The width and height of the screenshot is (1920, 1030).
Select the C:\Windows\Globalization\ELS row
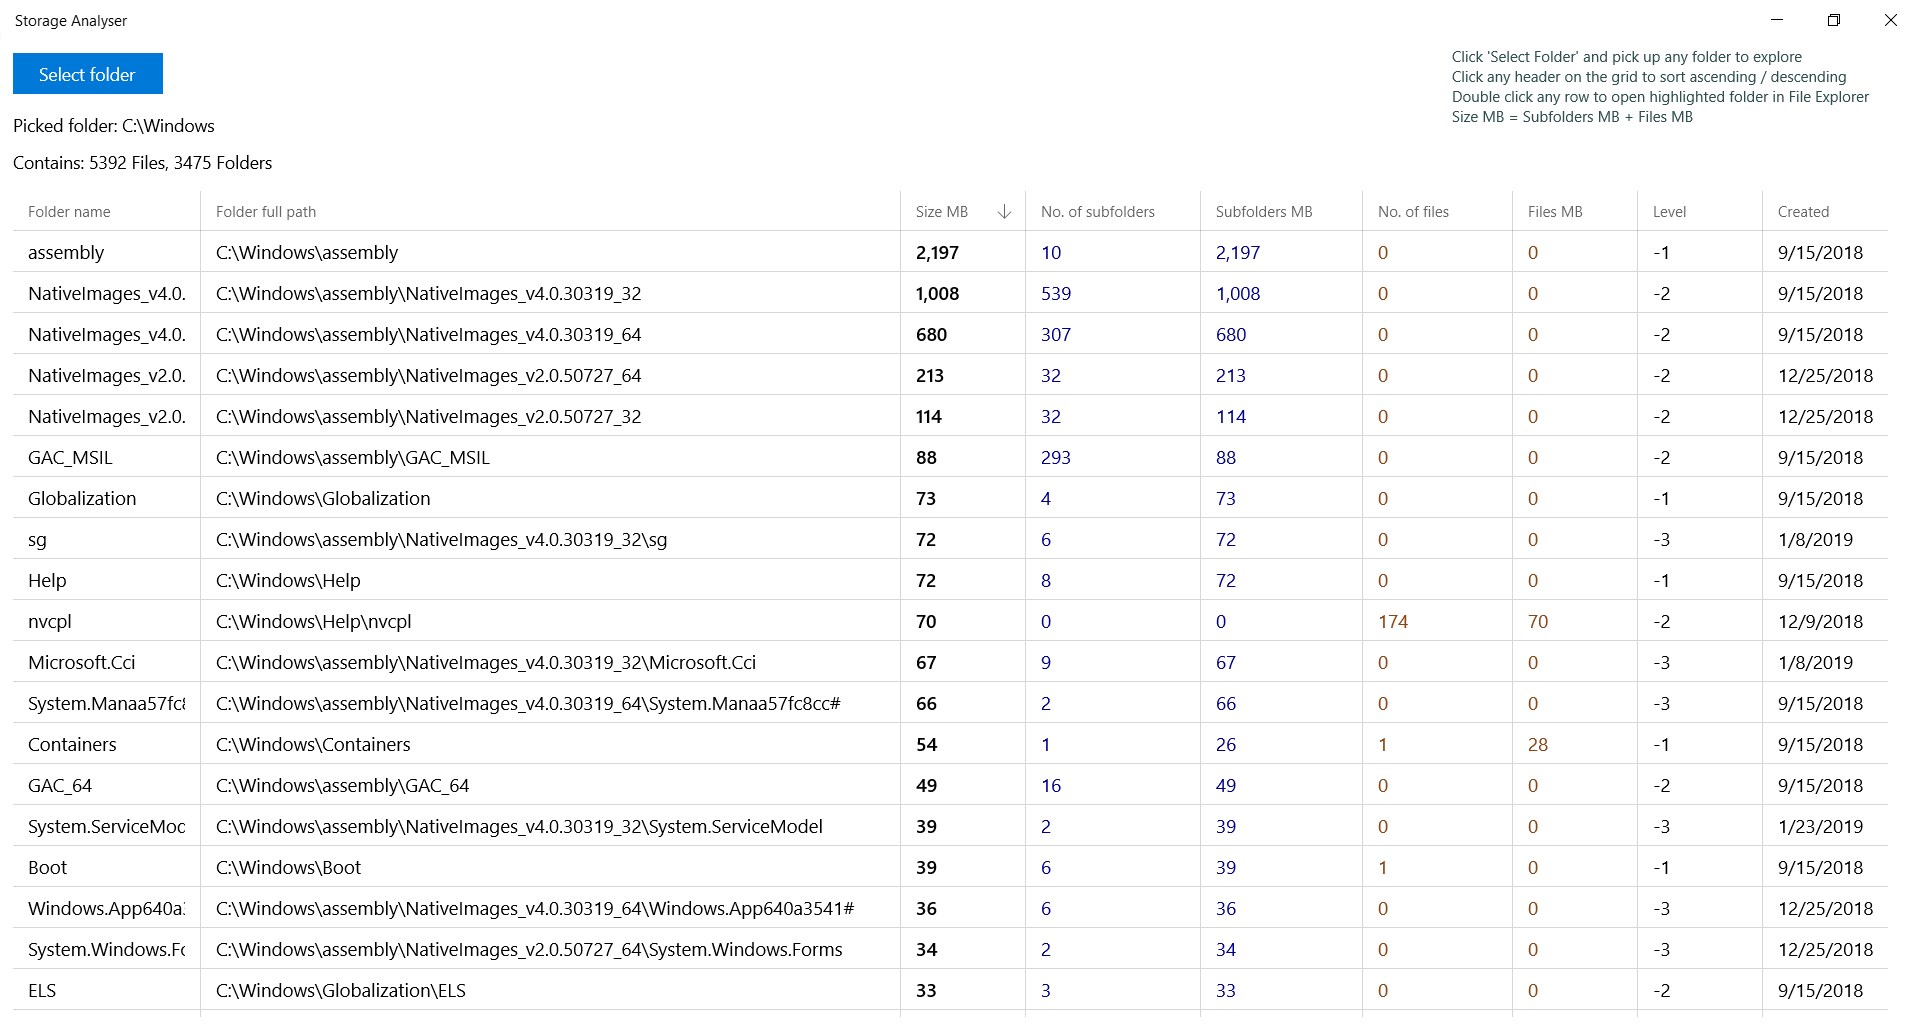340,991
